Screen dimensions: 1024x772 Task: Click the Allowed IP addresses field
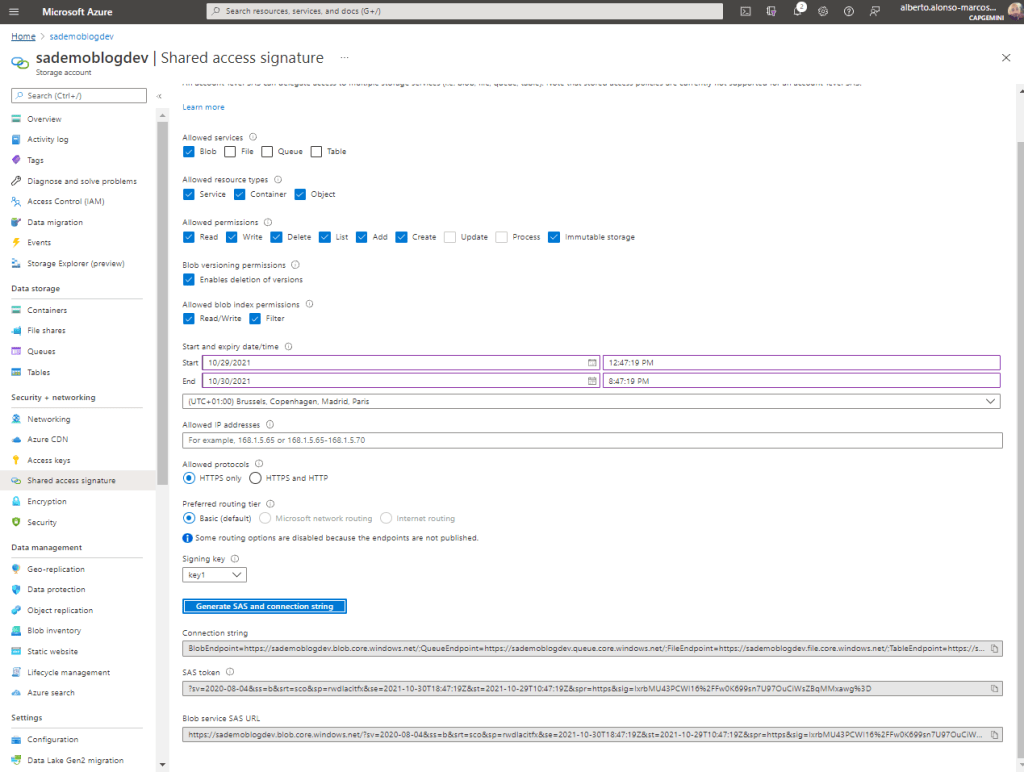tap(591, 440)
